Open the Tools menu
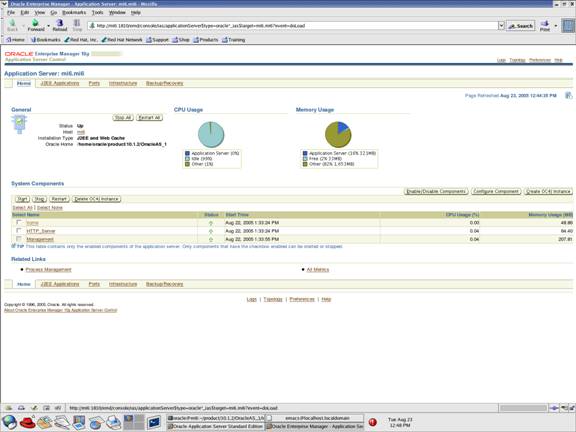This screenshot has height=432, width=576. pyautogui.click(x=97, y=12)
